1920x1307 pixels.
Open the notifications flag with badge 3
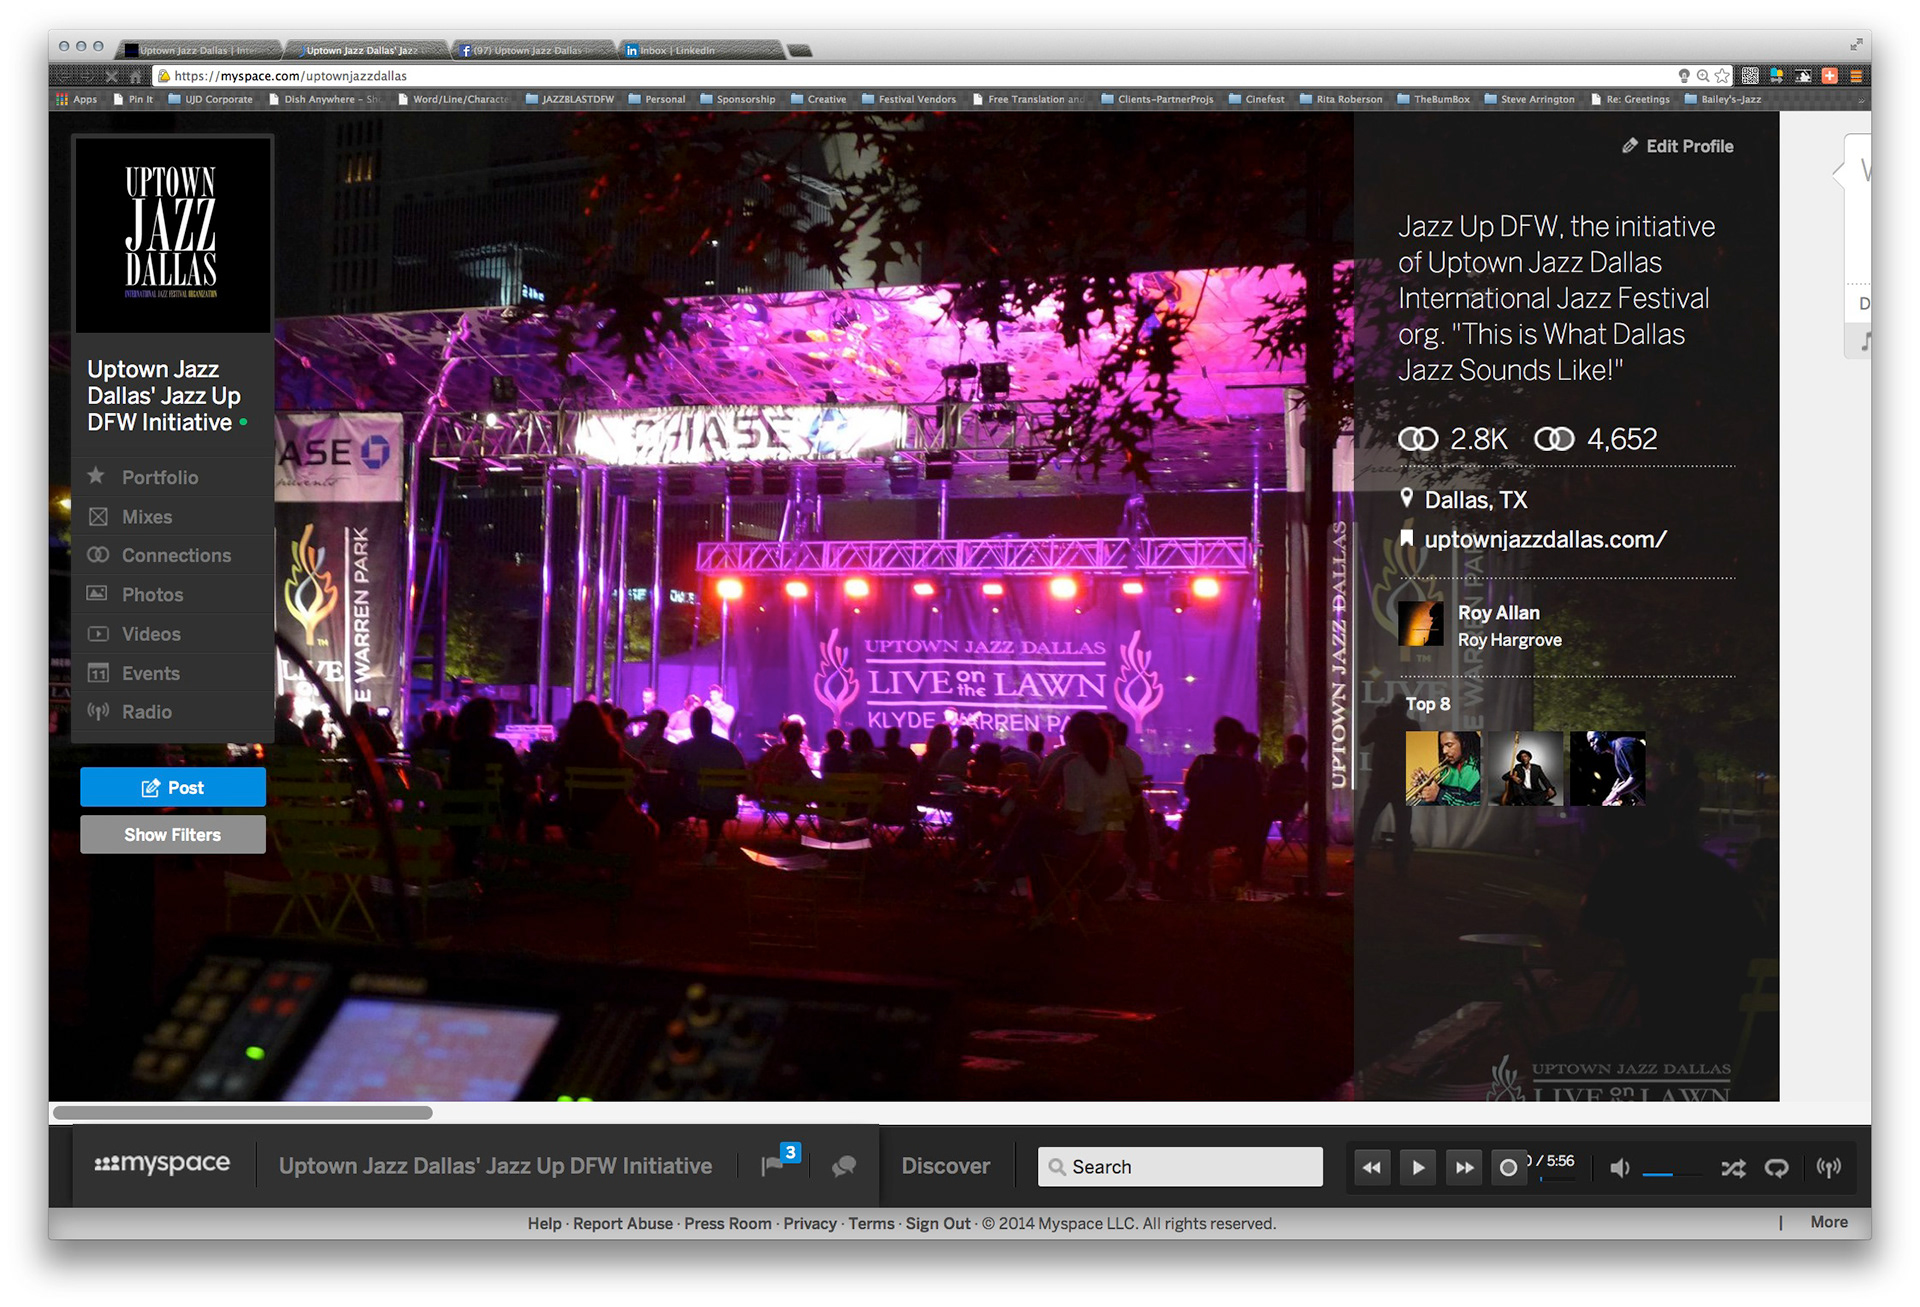point(780,1161)
